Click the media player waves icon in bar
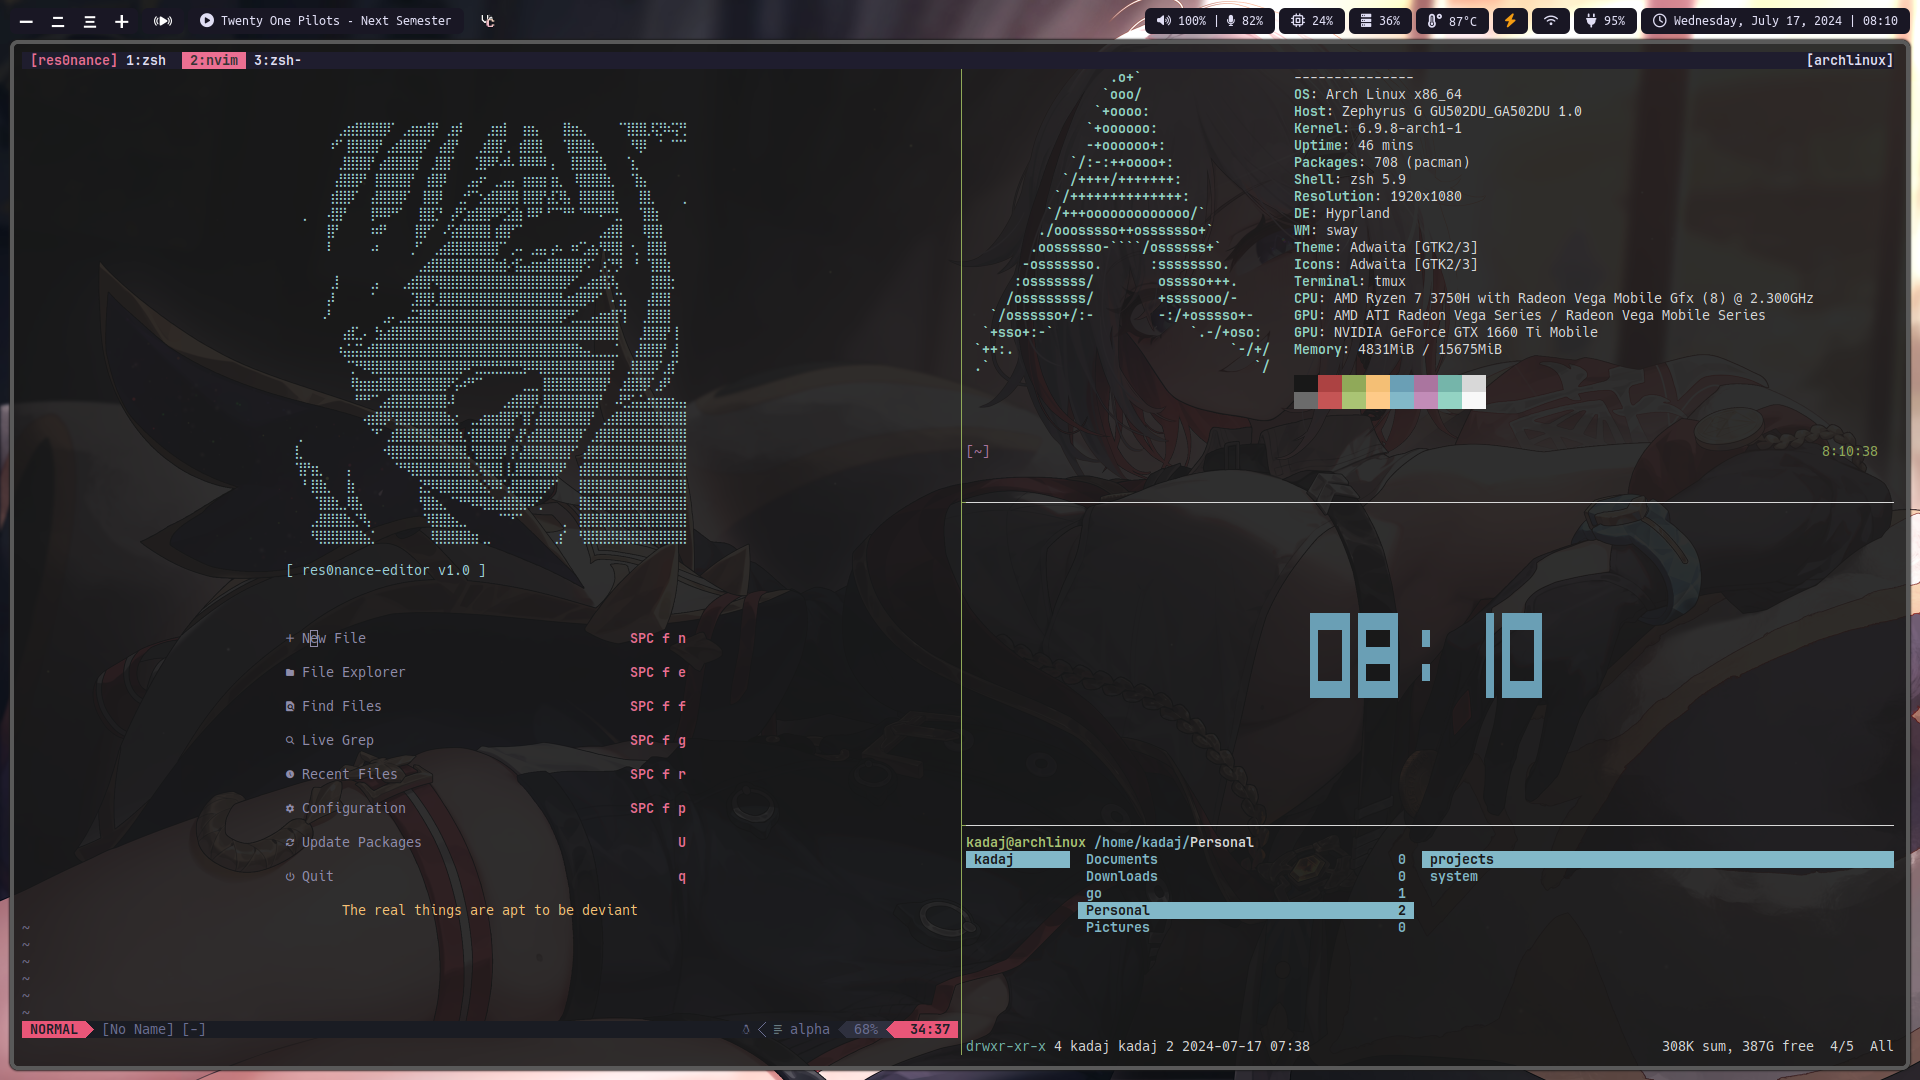The height and width of the screenshot is (1080, 1920). (163, 21)
